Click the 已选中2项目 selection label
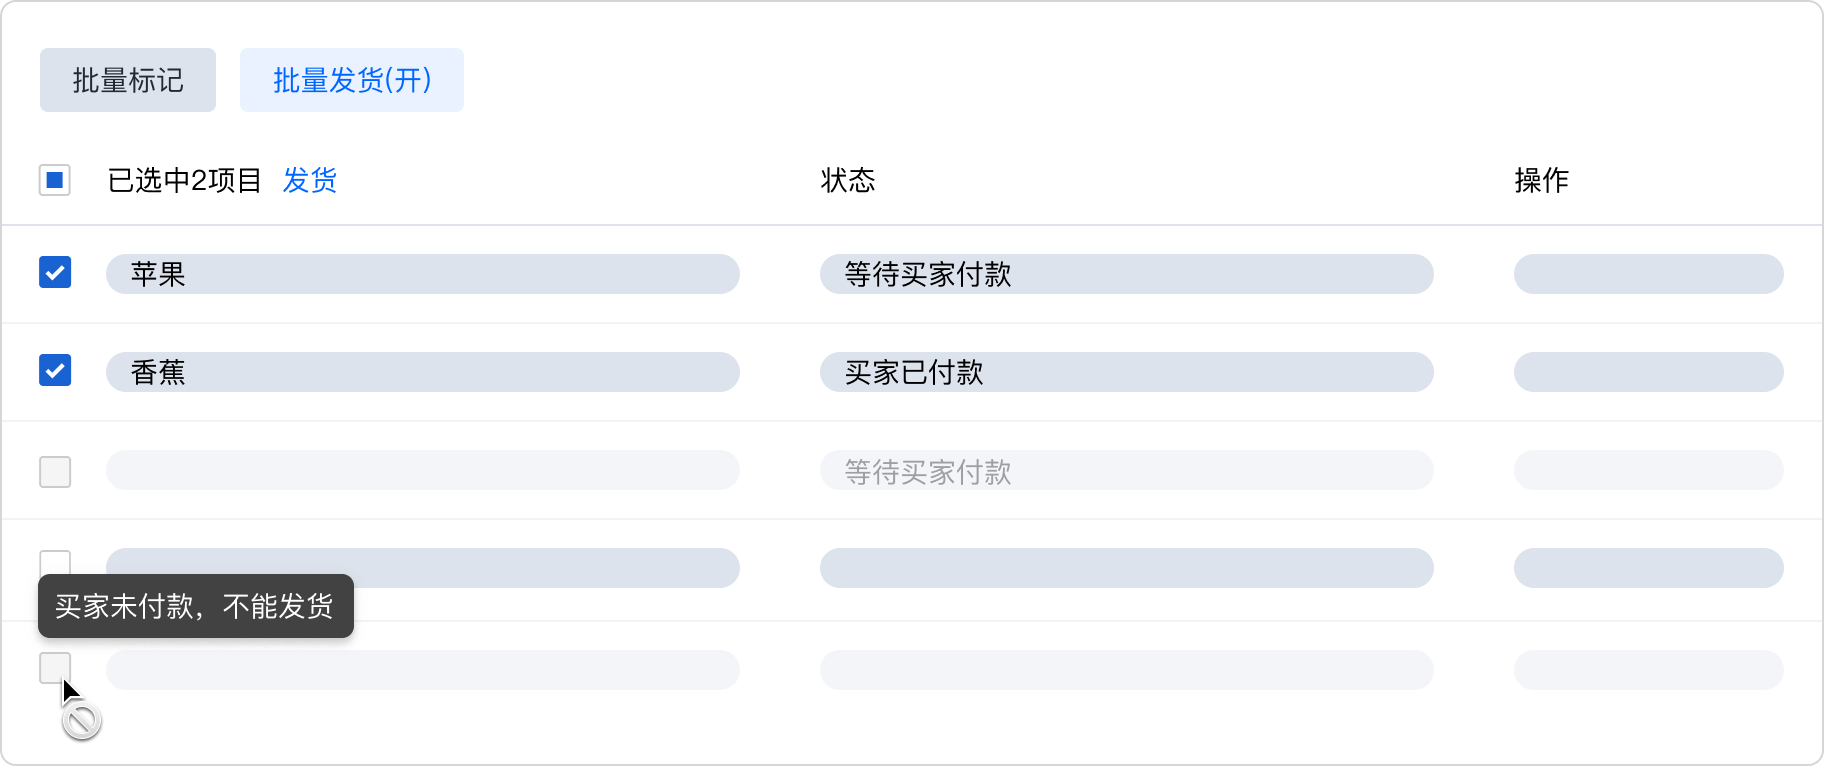The height and width of the screenshot is (766, 1824). [185, 180]
